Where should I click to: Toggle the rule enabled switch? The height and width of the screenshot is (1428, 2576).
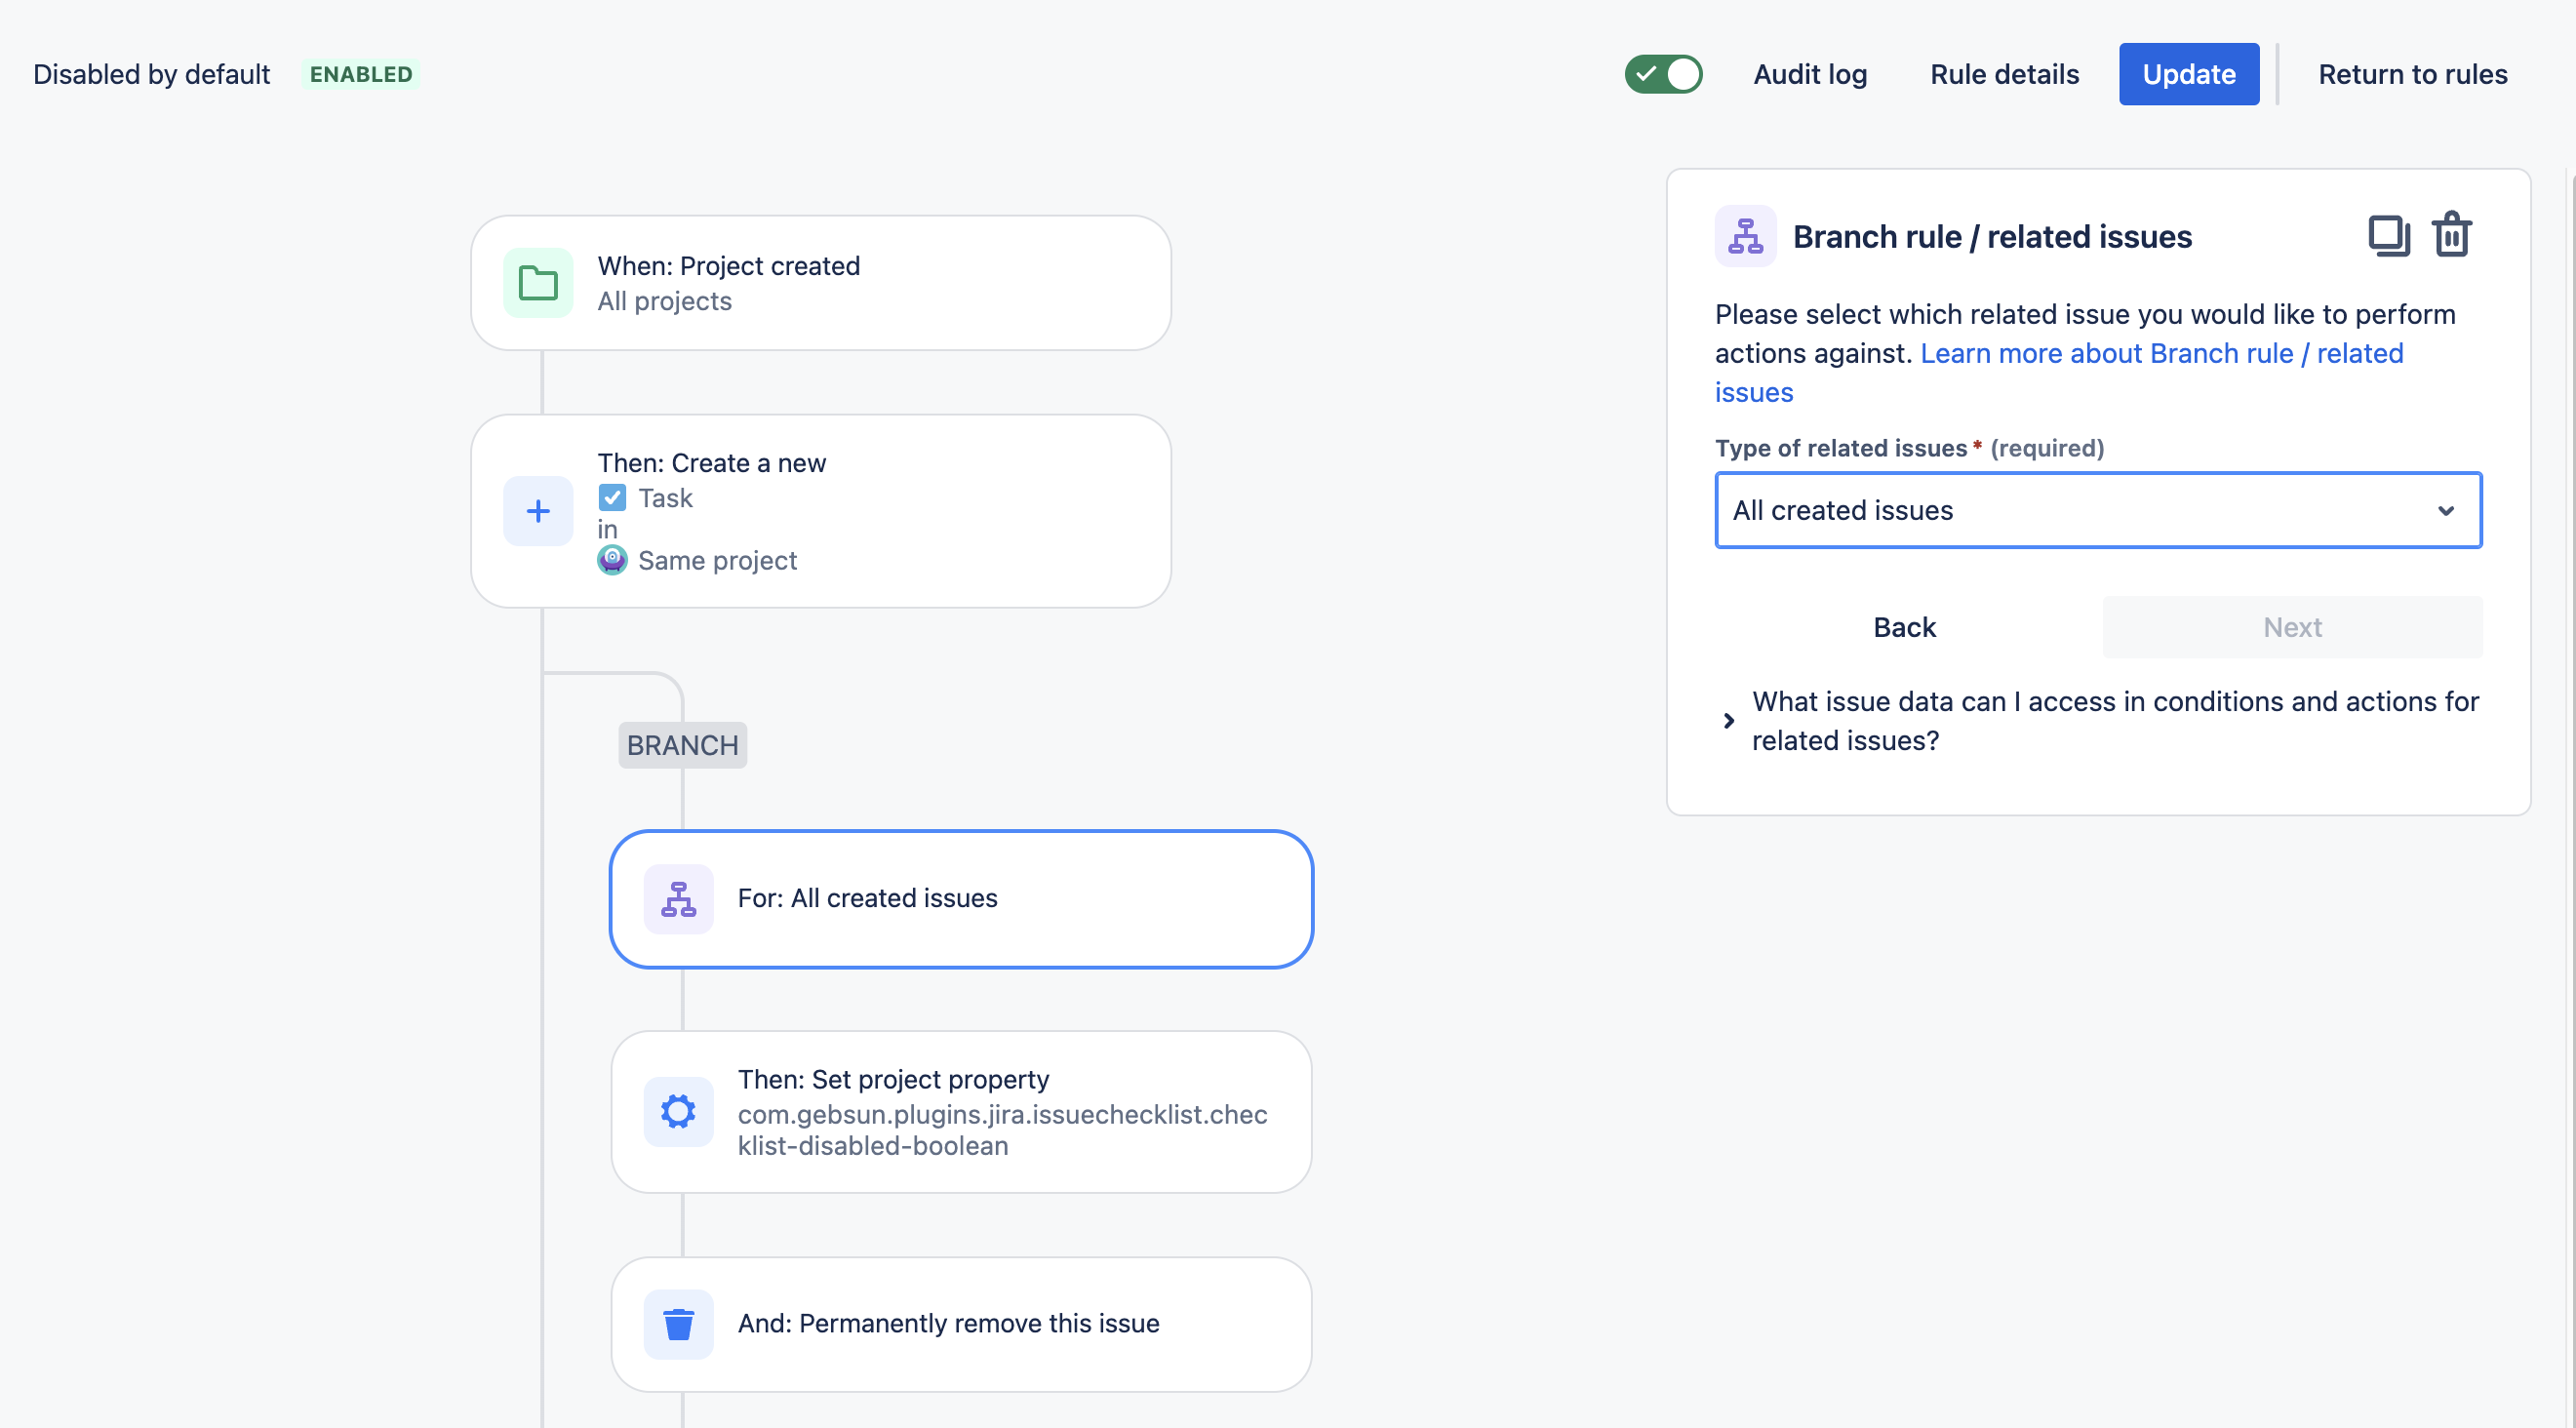(1663, 74)
